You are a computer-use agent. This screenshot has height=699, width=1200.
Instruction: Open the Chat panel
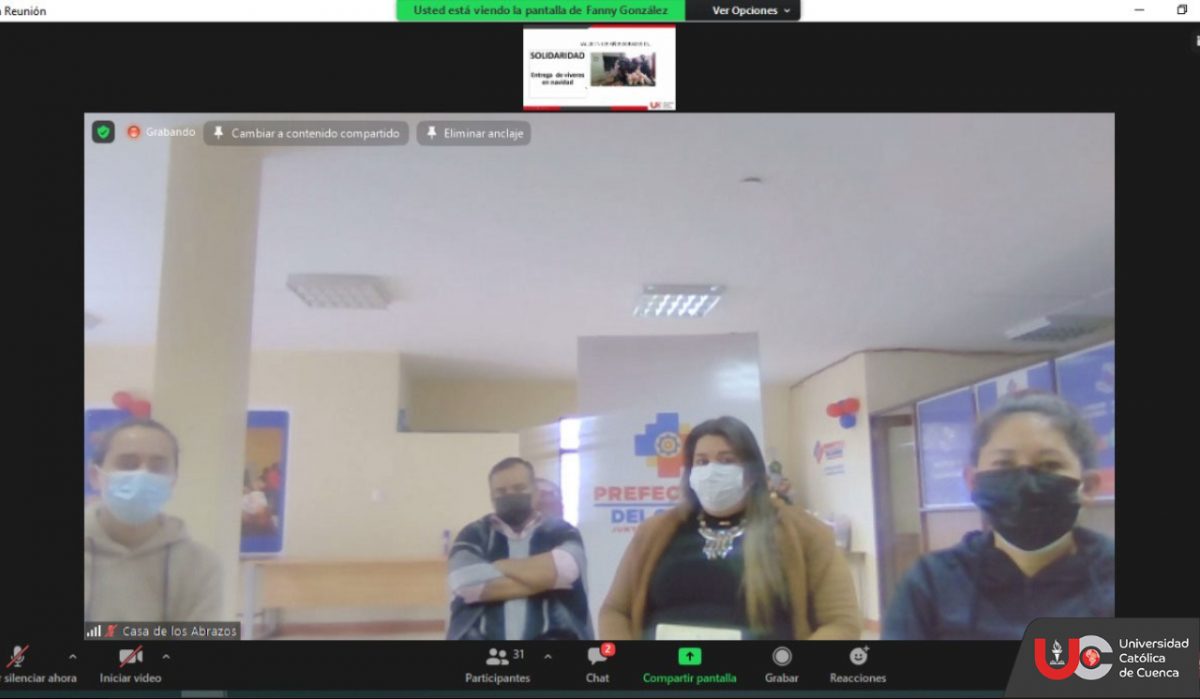pos(598,664)
